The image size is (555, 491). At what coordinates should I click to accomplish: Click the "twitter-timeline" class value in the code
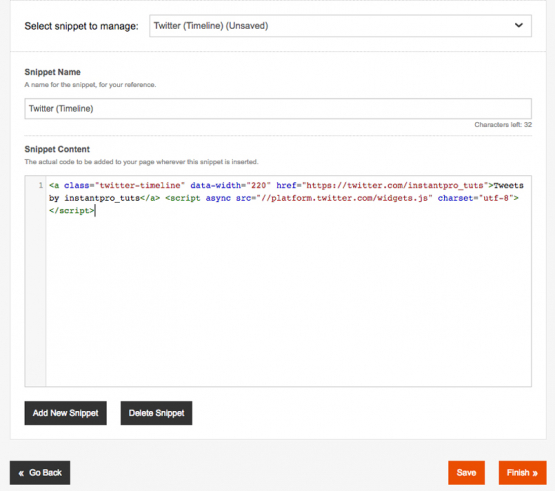pyautogui.click(x=140, y=185)
